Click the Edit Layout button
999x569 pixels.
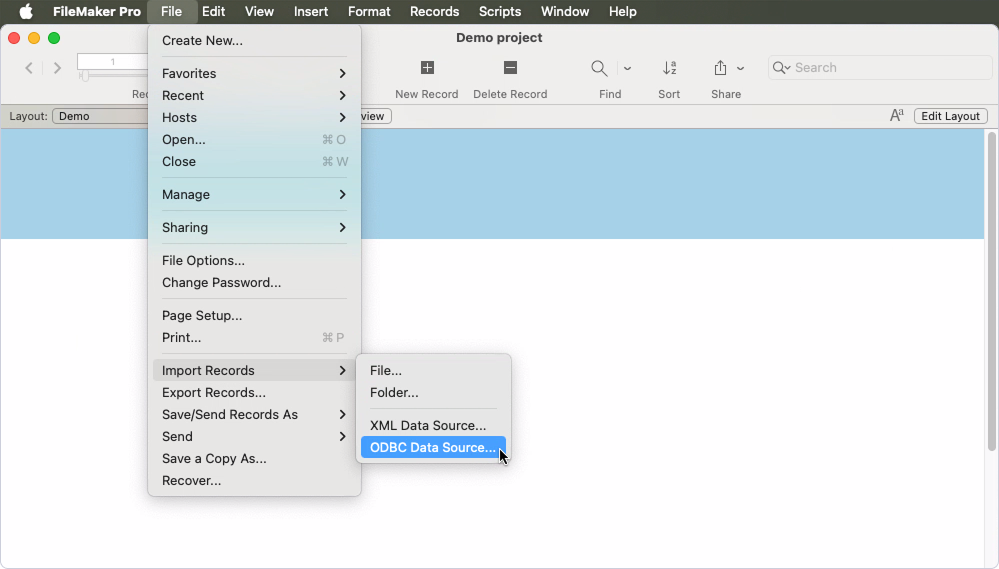click(x=951, y=116)
